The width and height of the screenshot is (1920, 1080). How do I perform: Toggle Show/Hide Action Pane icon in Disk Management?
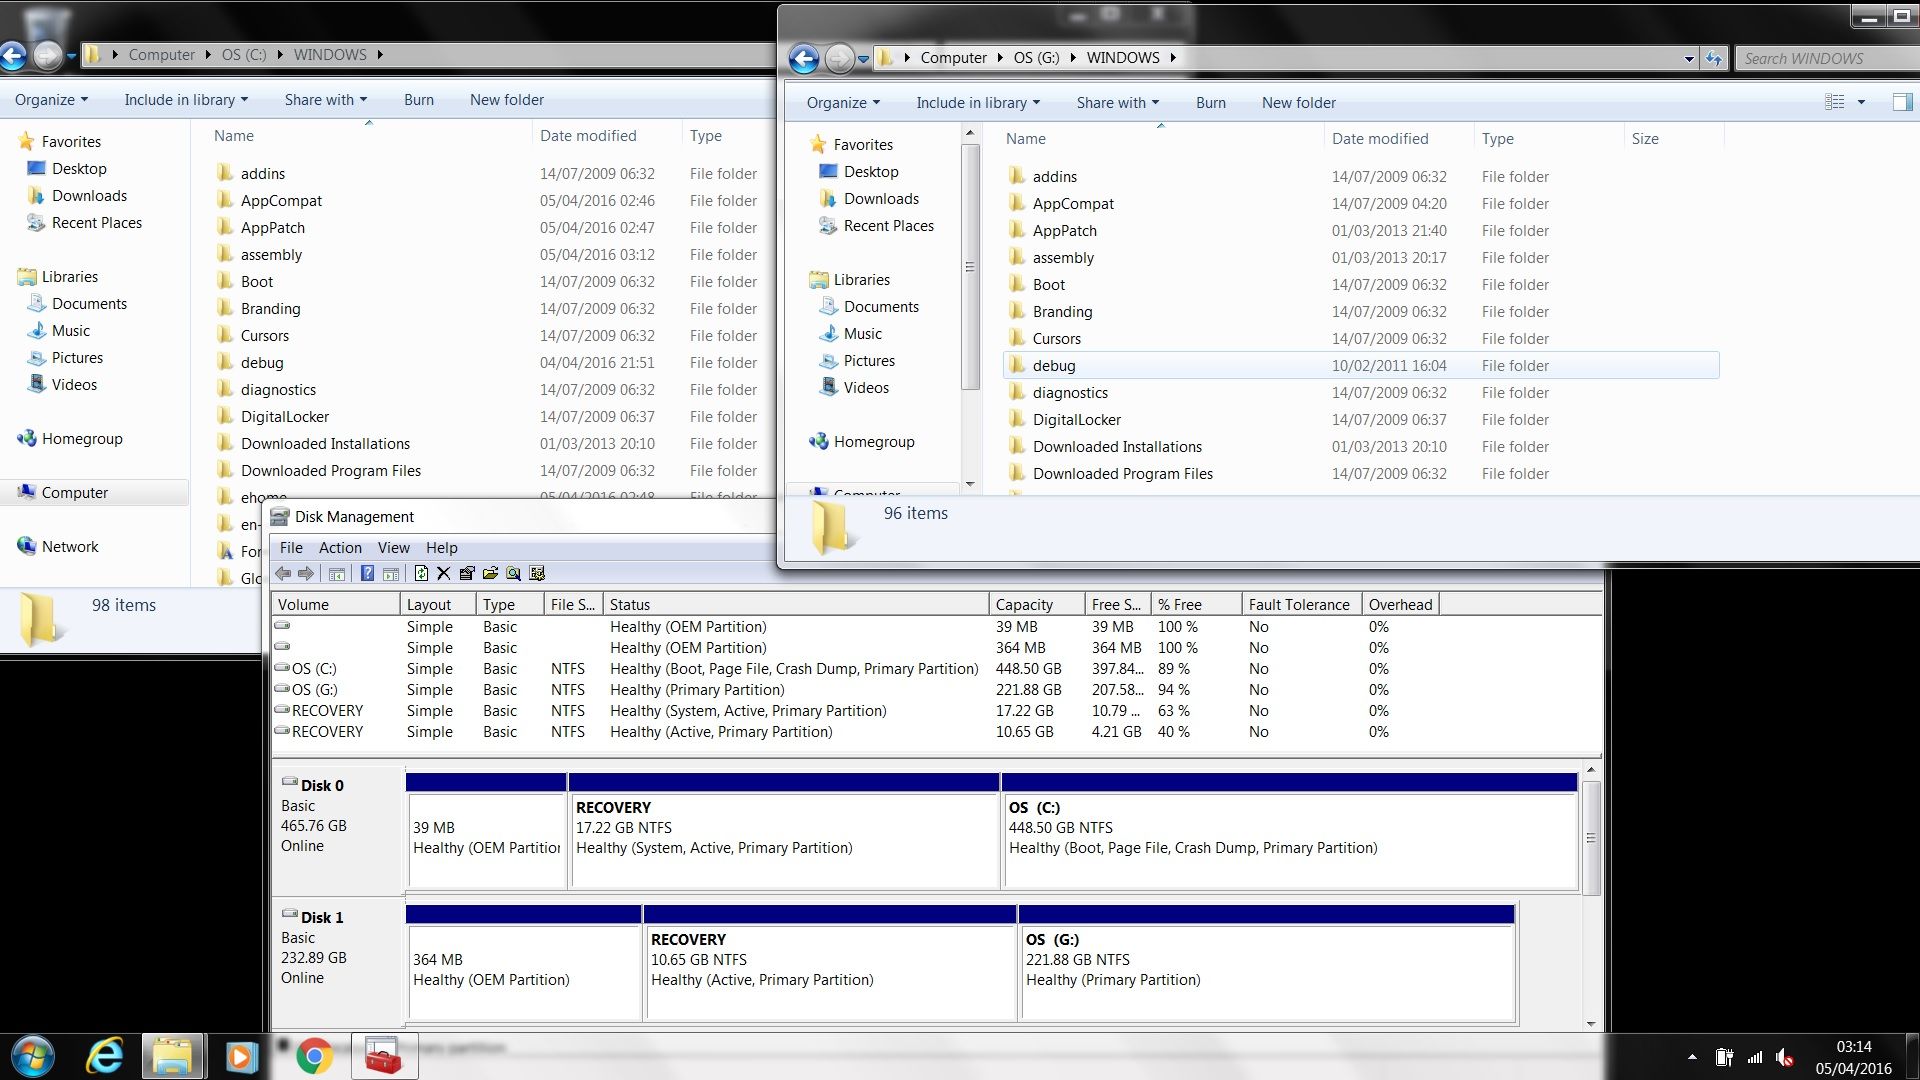click(x=391, y=573)
